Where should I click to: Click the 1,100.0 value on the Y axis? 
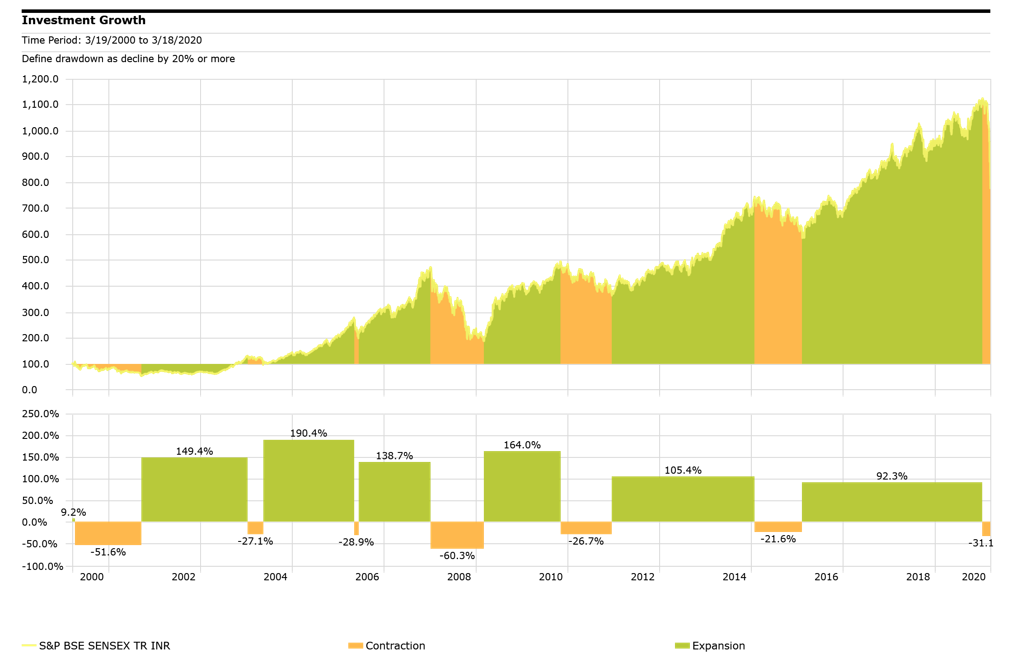41,105
